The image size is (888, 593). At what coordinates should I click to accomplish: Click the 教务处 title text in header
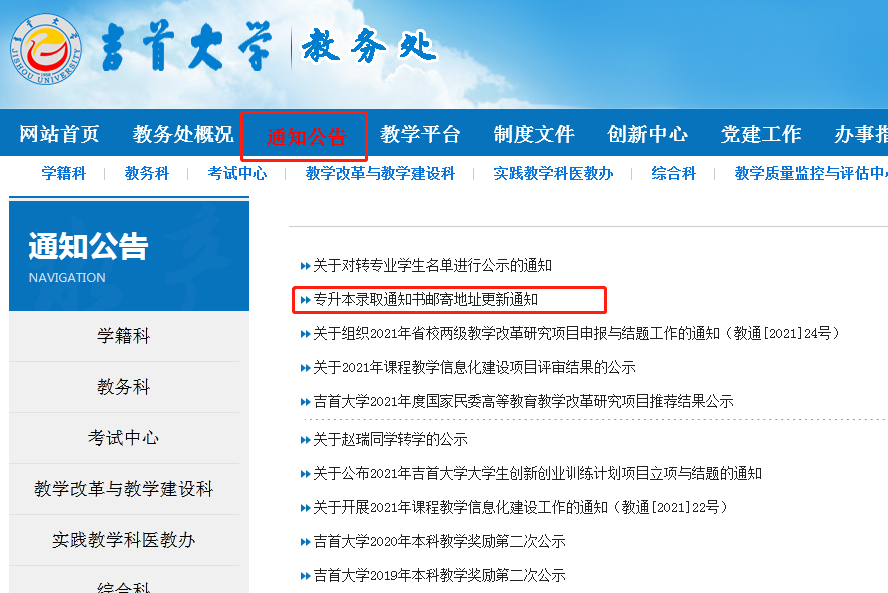369,46
